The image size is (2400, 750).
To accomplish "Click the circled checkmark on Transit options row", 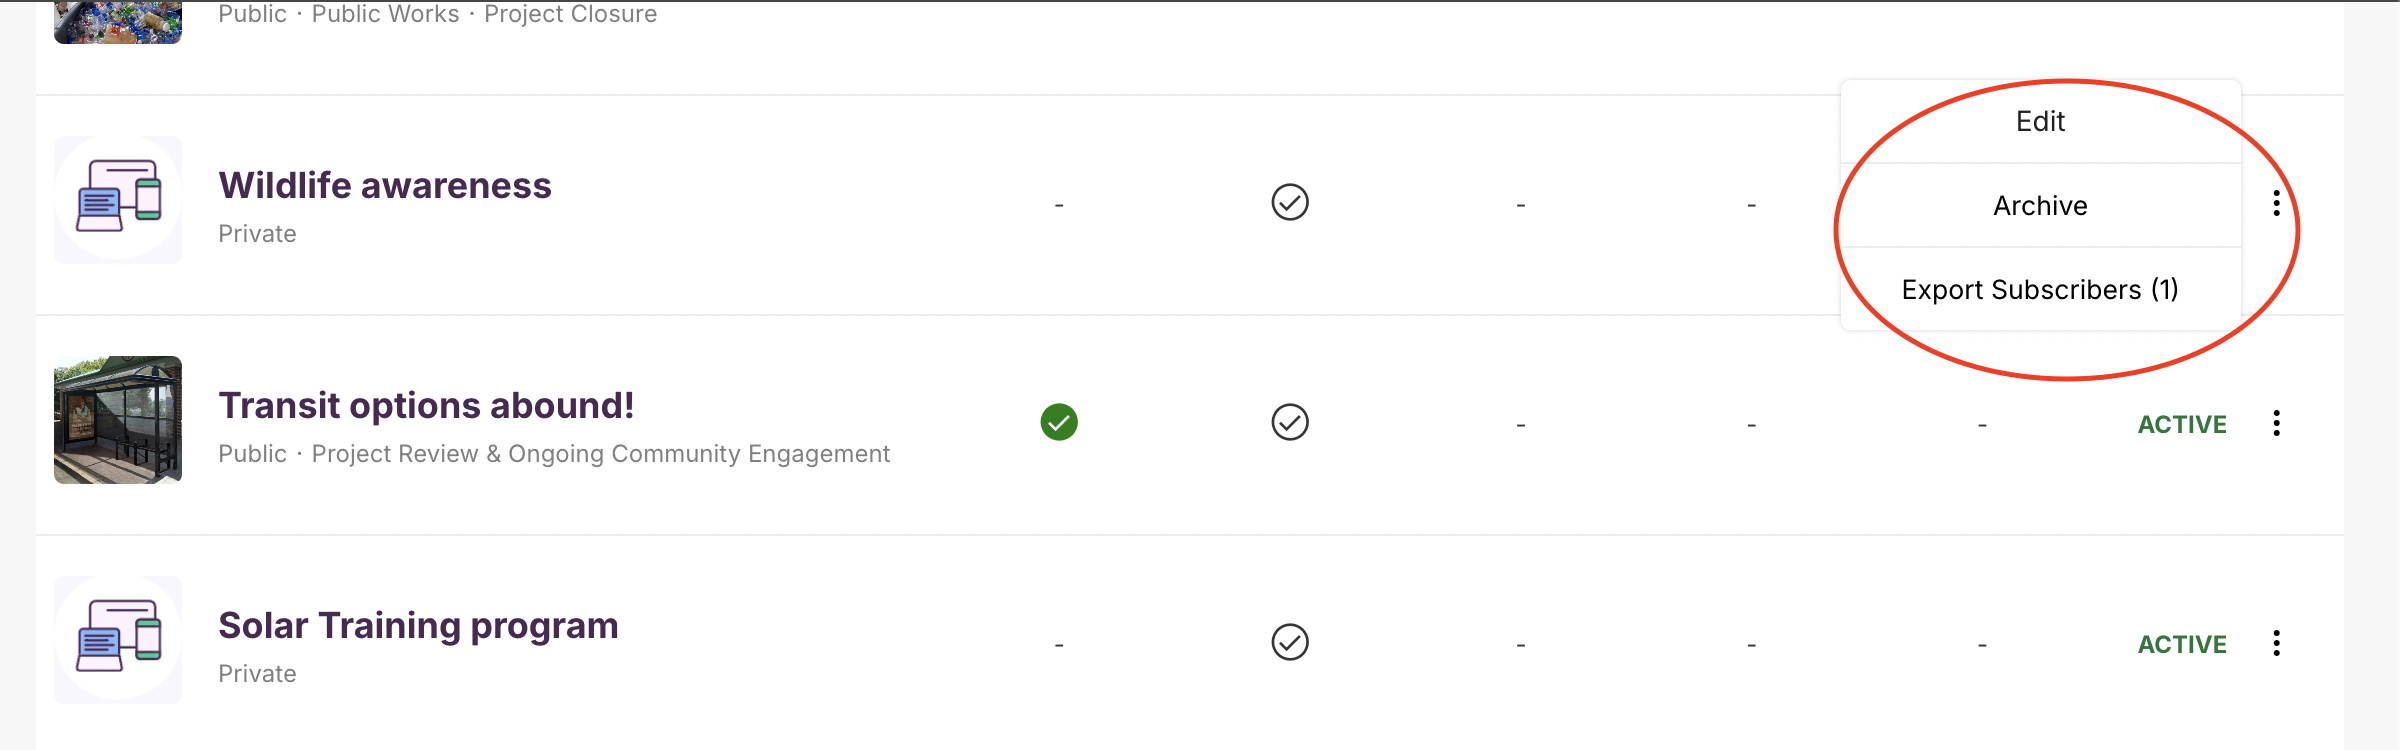I will point(1290,422).
